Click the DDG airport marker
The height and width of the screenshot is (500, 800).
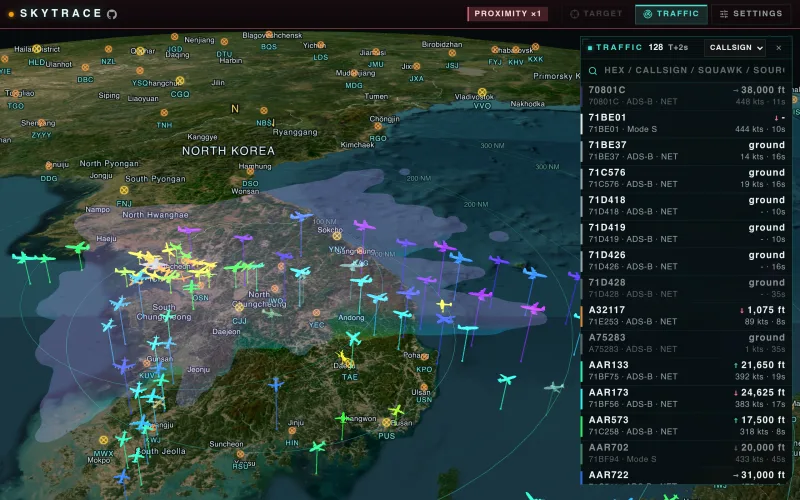(49, 166)
